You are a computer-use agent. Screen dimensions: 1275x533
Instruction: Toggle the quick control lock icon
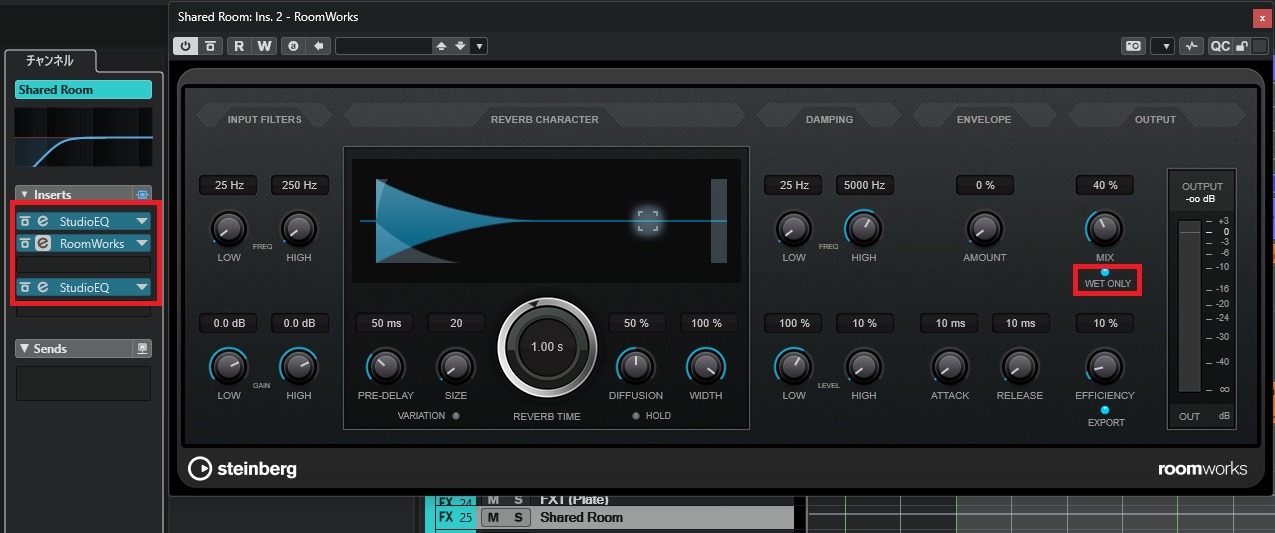pos(1241,46)
